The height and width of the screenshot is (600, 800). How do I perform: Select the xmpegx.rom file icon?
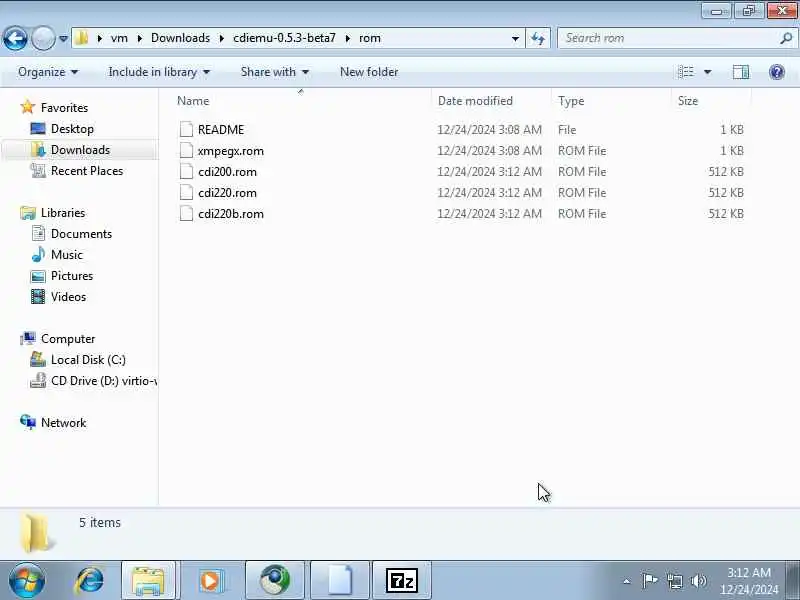tap(186, 151)
